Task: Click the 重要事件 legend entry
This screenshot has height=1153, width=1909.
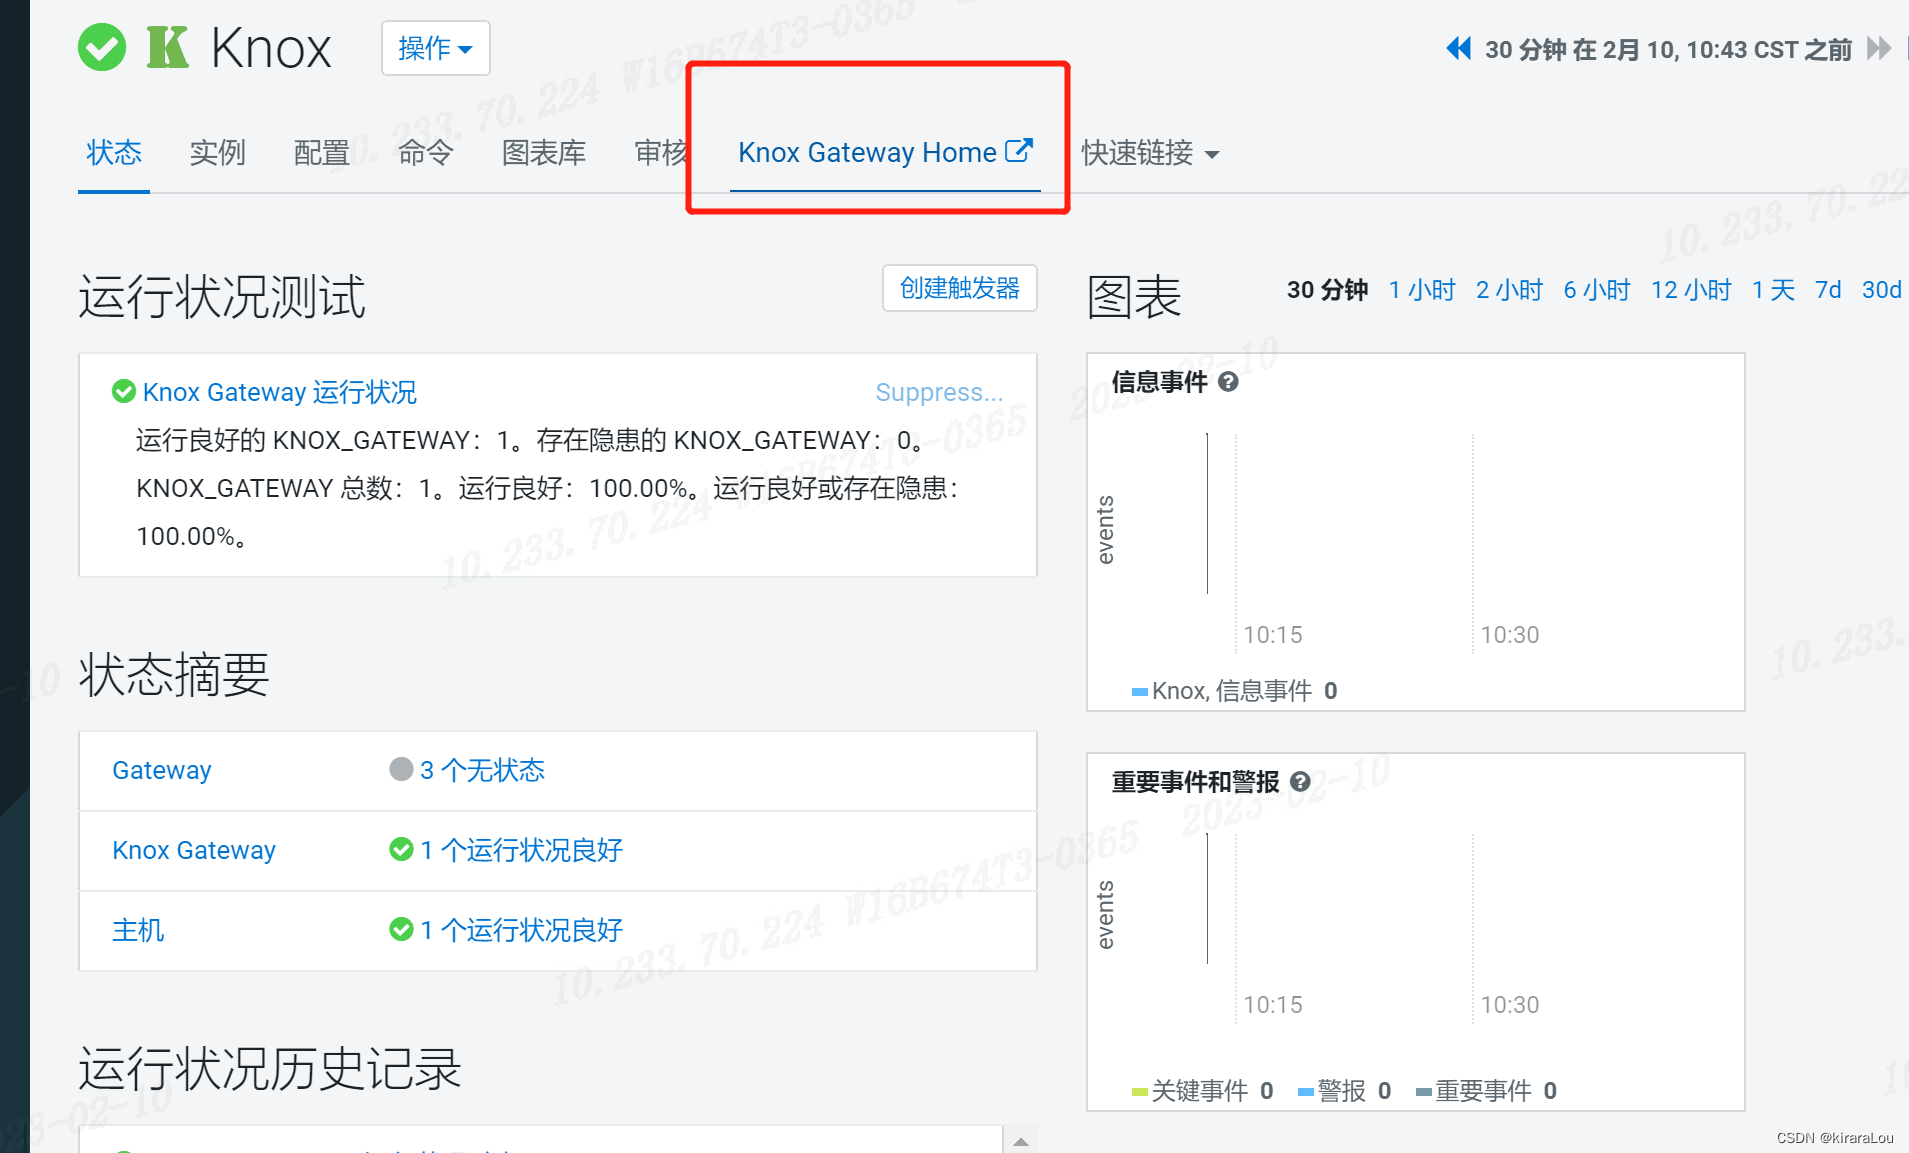Action: coord(1486,1091)
